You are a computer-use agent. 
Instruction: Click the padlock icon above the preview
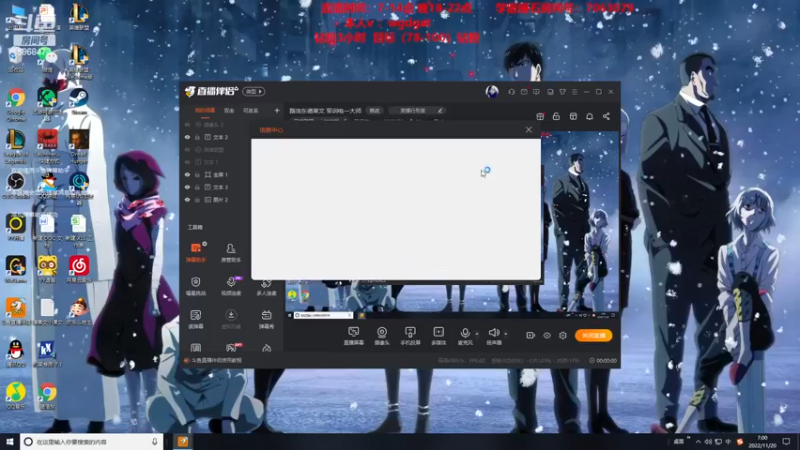pos(557,116)
